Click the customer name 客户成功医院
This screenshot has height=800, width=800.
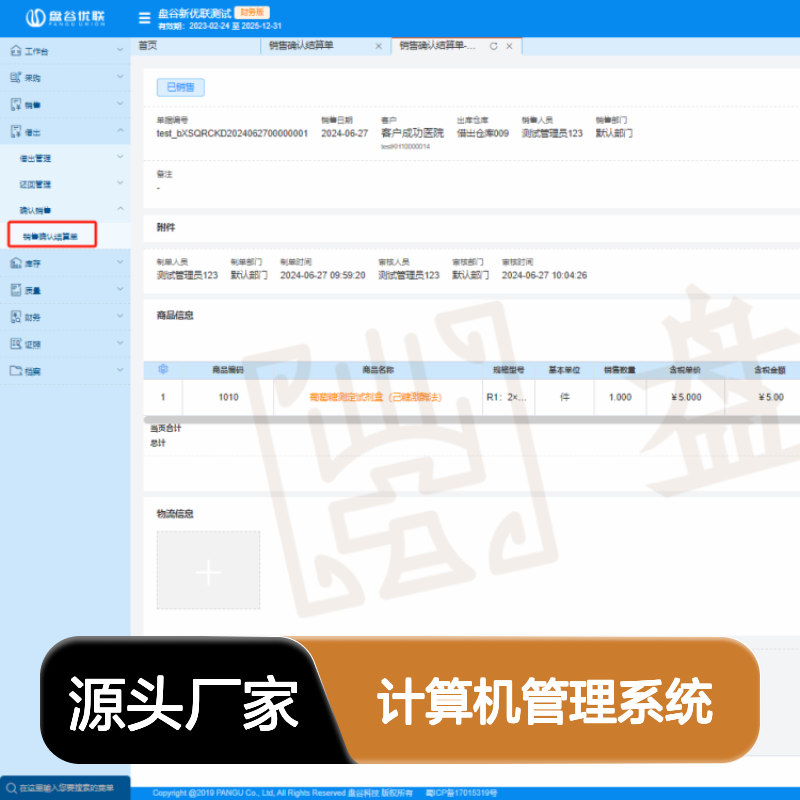412,133
